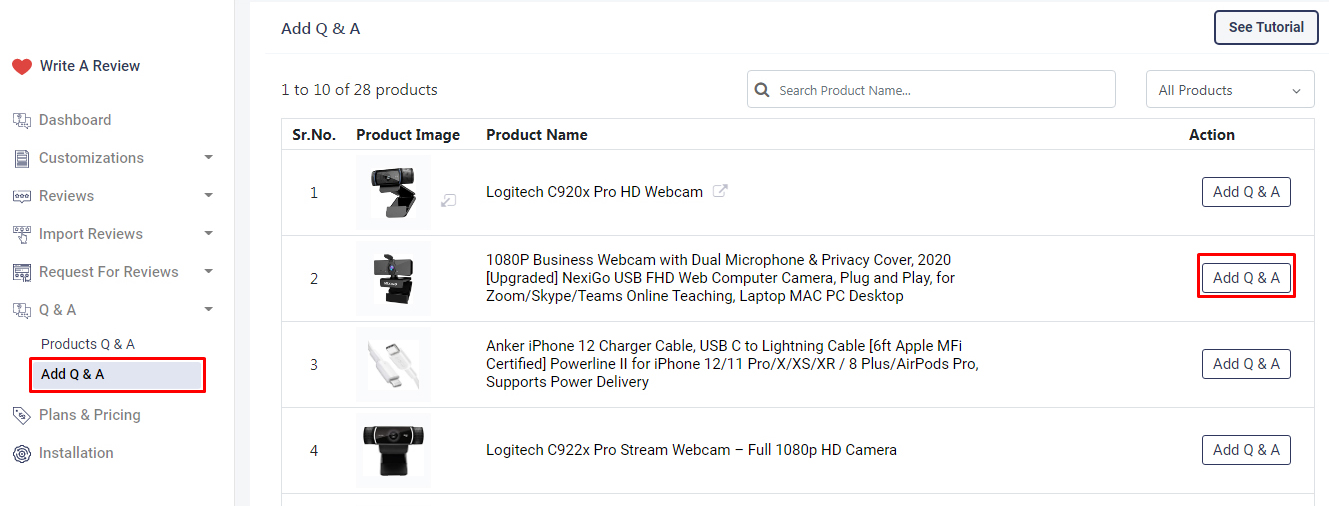Collapse the Q & A menu arrow
The width and height of the screenshot is (1329, 506).
tap(208, 310)
